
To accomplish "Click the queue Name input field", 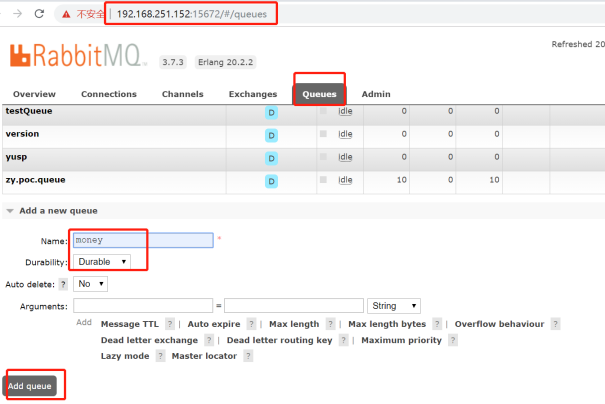I will [x=142, y=240].
